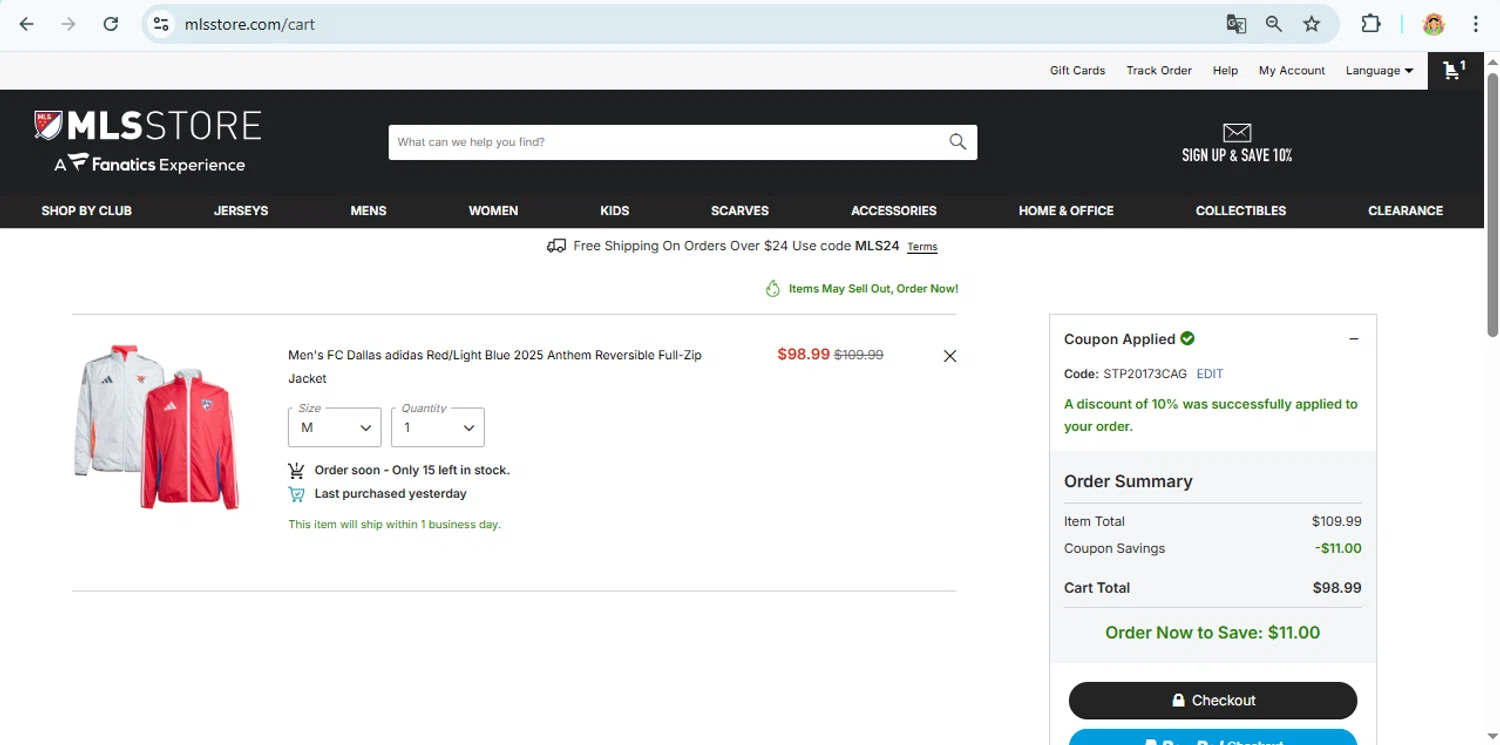This screenshot has height=745, width=1500.
Task: Expand the Language dropdown
Action: pyautogui.click(x=1379, y=70)
